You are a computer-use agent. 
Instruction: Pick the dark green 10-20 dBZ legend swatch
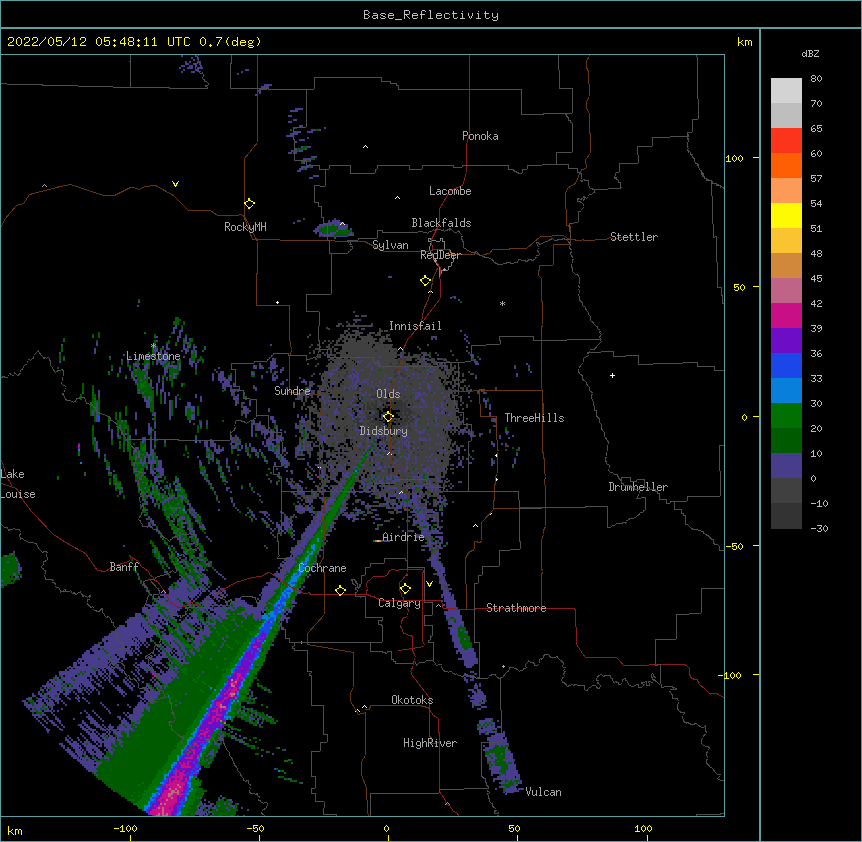coord(786,440)
